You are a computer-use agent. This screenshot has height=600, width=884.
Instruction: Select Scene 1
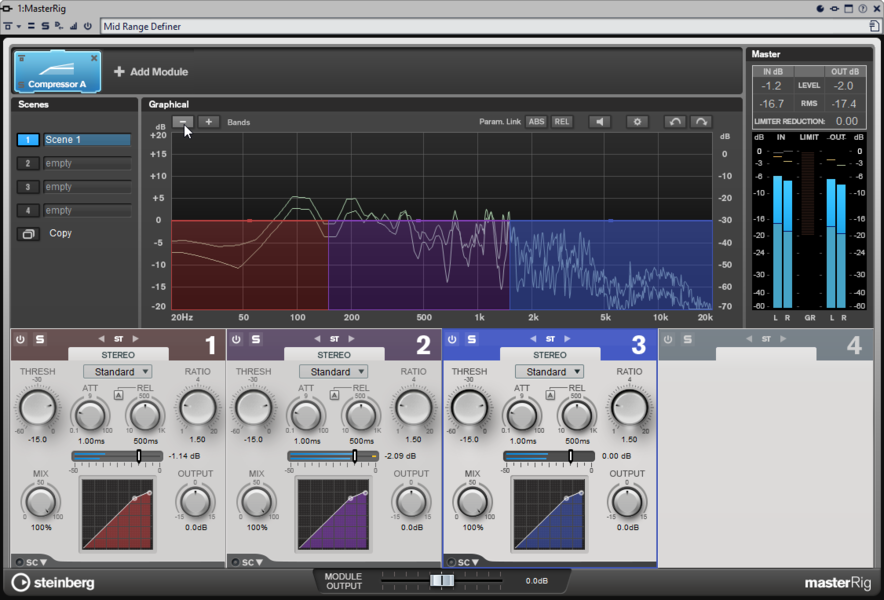coord(87,140)
